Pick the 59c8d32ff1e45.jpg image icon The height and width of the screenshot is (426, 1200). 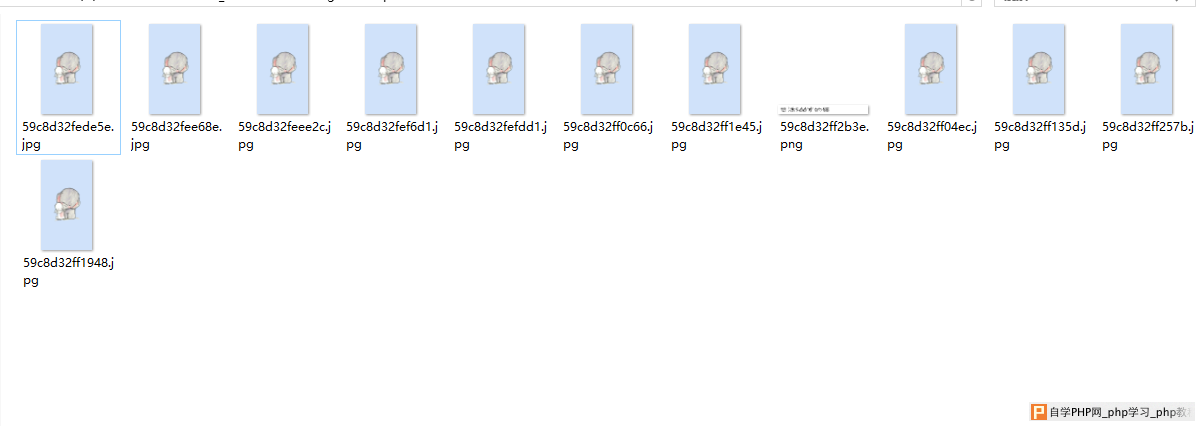[715, 69]
